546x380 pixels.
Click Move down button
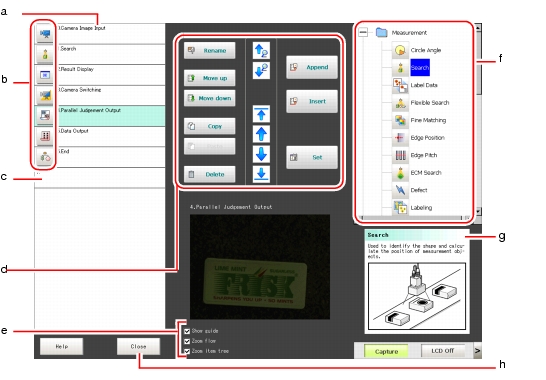point(210,98)
